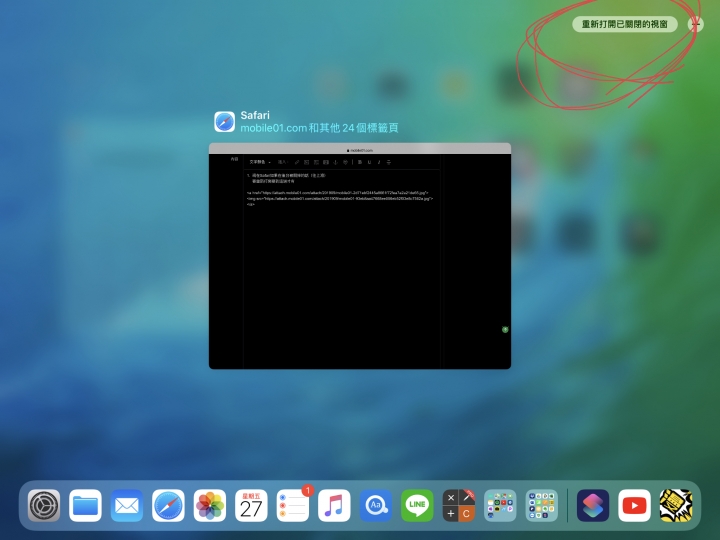This screenshot has width=720, height=540.
Task: Select the 'mobile01.com 和其他 24 個標籤頁' label
Action: coord(319,128)
